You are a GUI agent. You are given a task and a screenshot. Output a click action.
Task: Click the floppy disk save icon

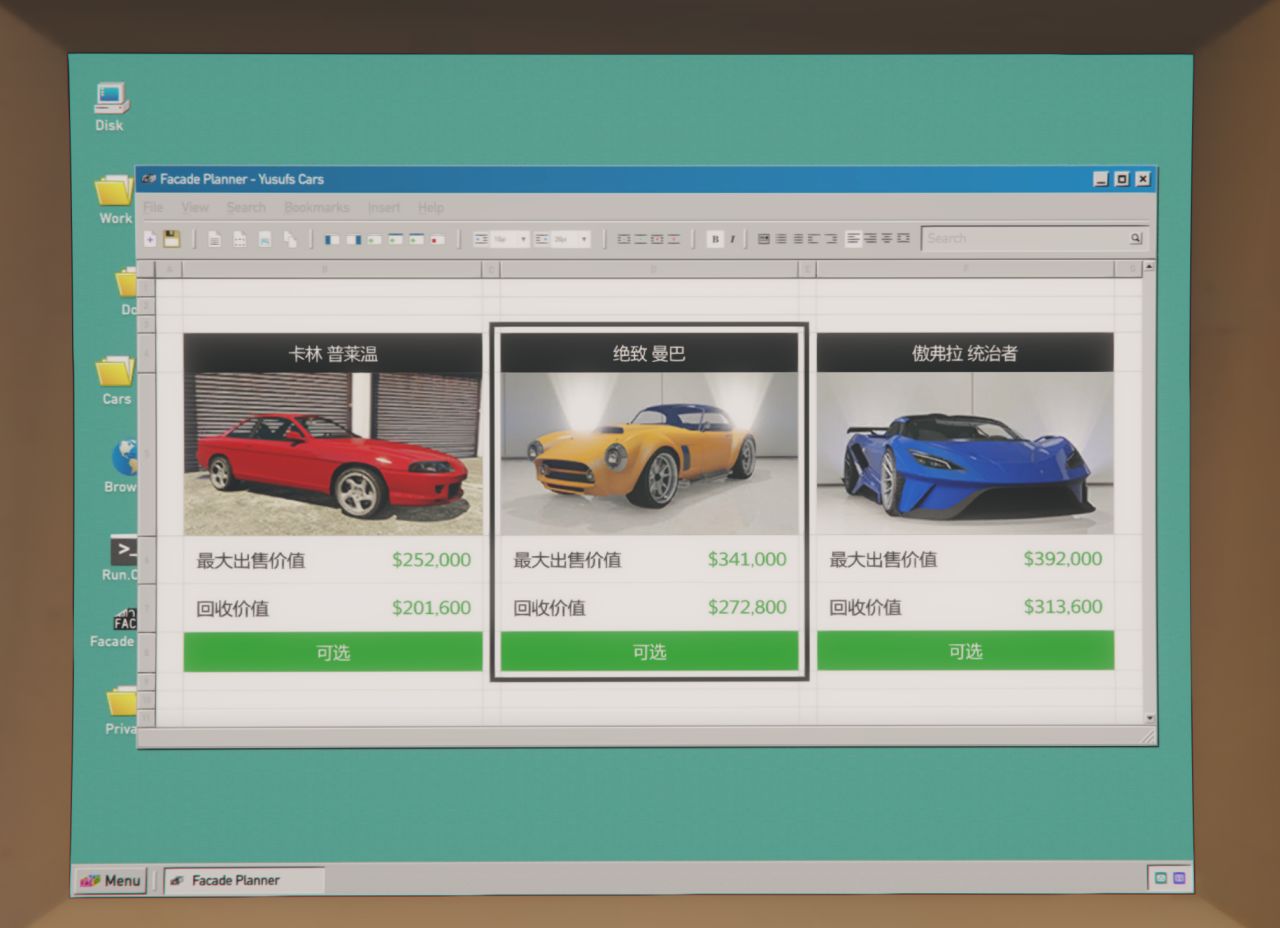coord(171,239)
